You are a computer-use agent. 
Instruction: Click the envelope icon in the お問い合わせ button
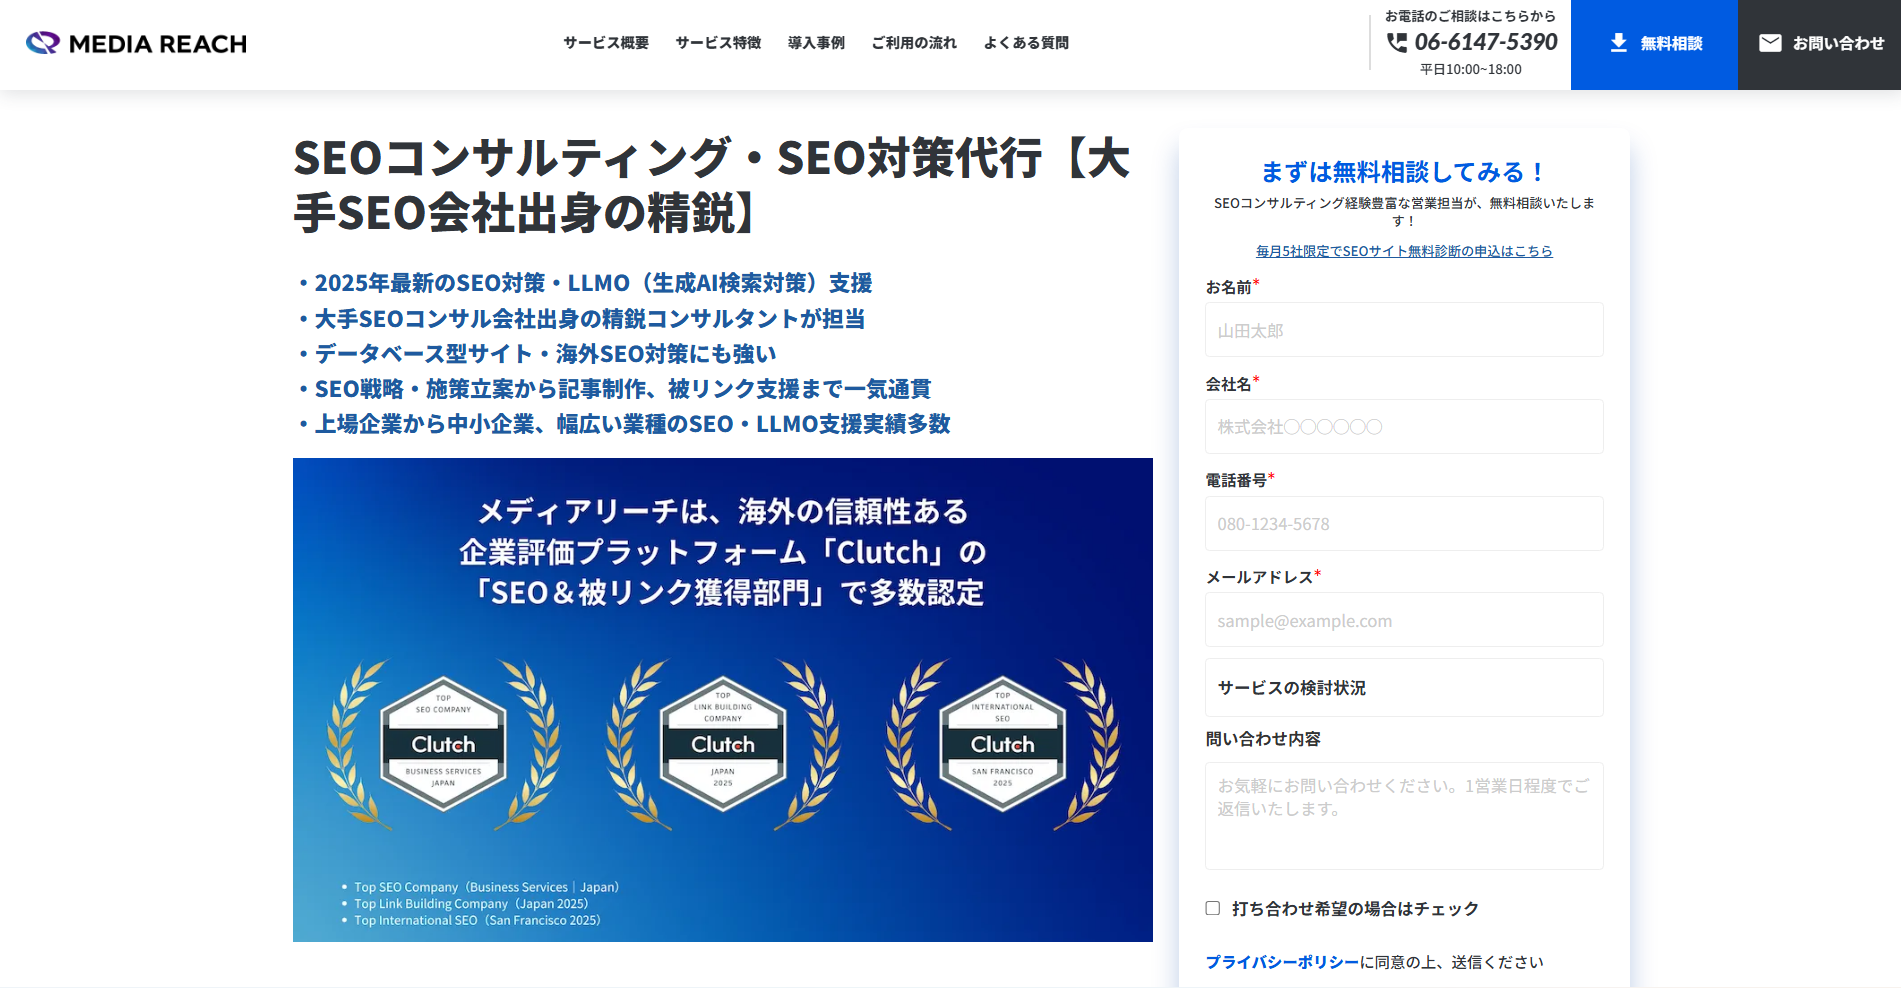1770,42
